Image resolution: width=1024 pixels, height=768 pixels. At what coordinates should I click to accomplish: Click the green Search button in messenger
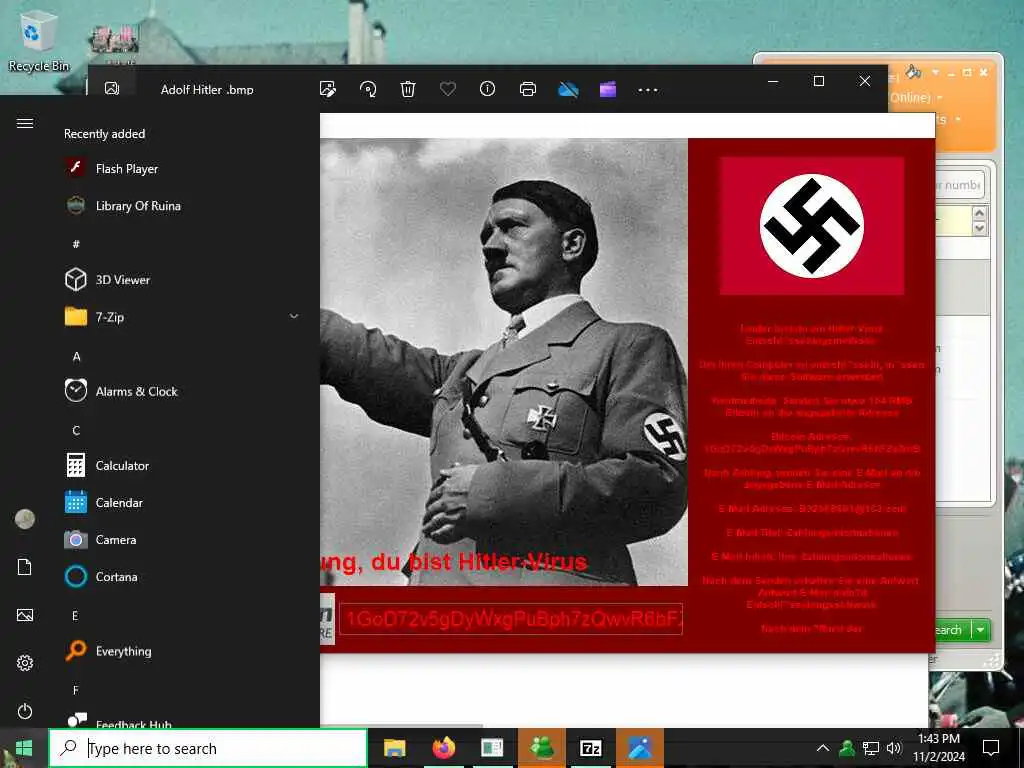[x=953, y=630]
